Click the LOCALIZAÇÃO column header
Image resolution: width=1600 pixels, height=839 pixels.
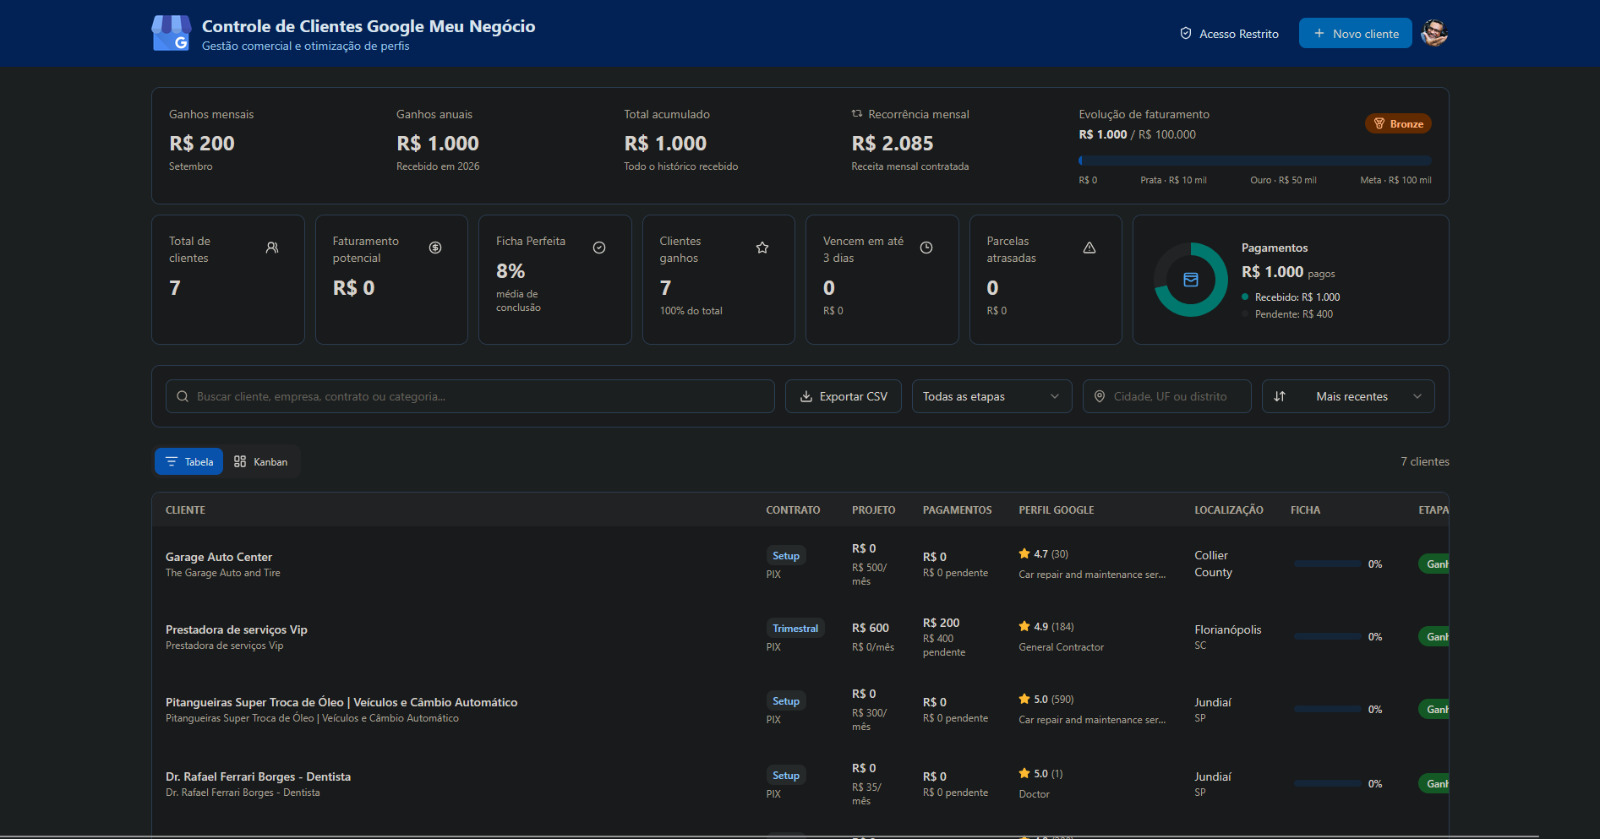tap(1229, 510)
